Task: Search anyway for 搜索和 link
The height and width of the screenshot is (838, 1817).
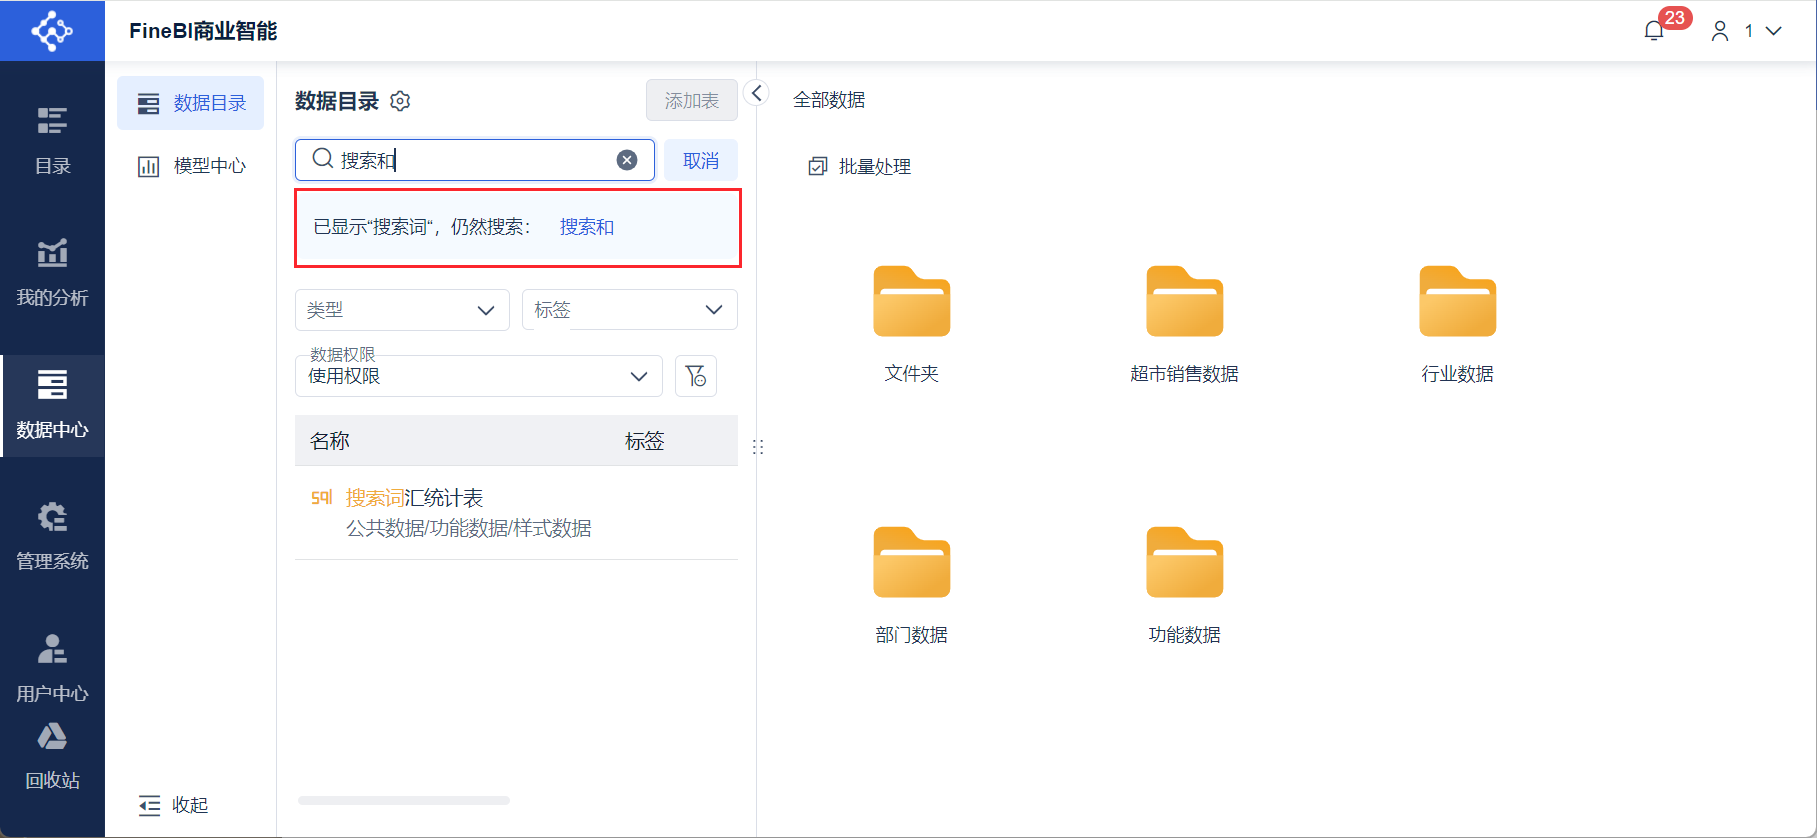Action: click(x=587, y=227)
